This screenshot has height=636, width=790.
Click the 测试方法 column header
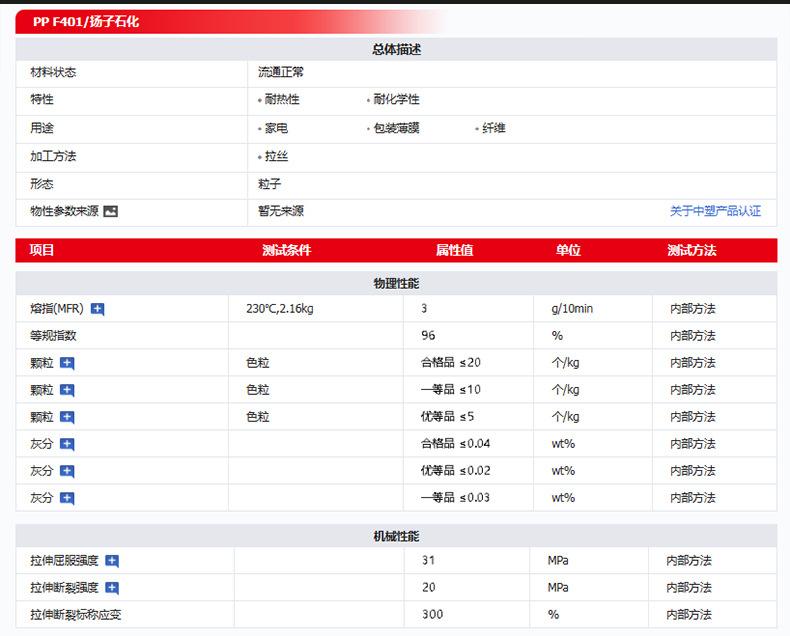tap(691, 250)
